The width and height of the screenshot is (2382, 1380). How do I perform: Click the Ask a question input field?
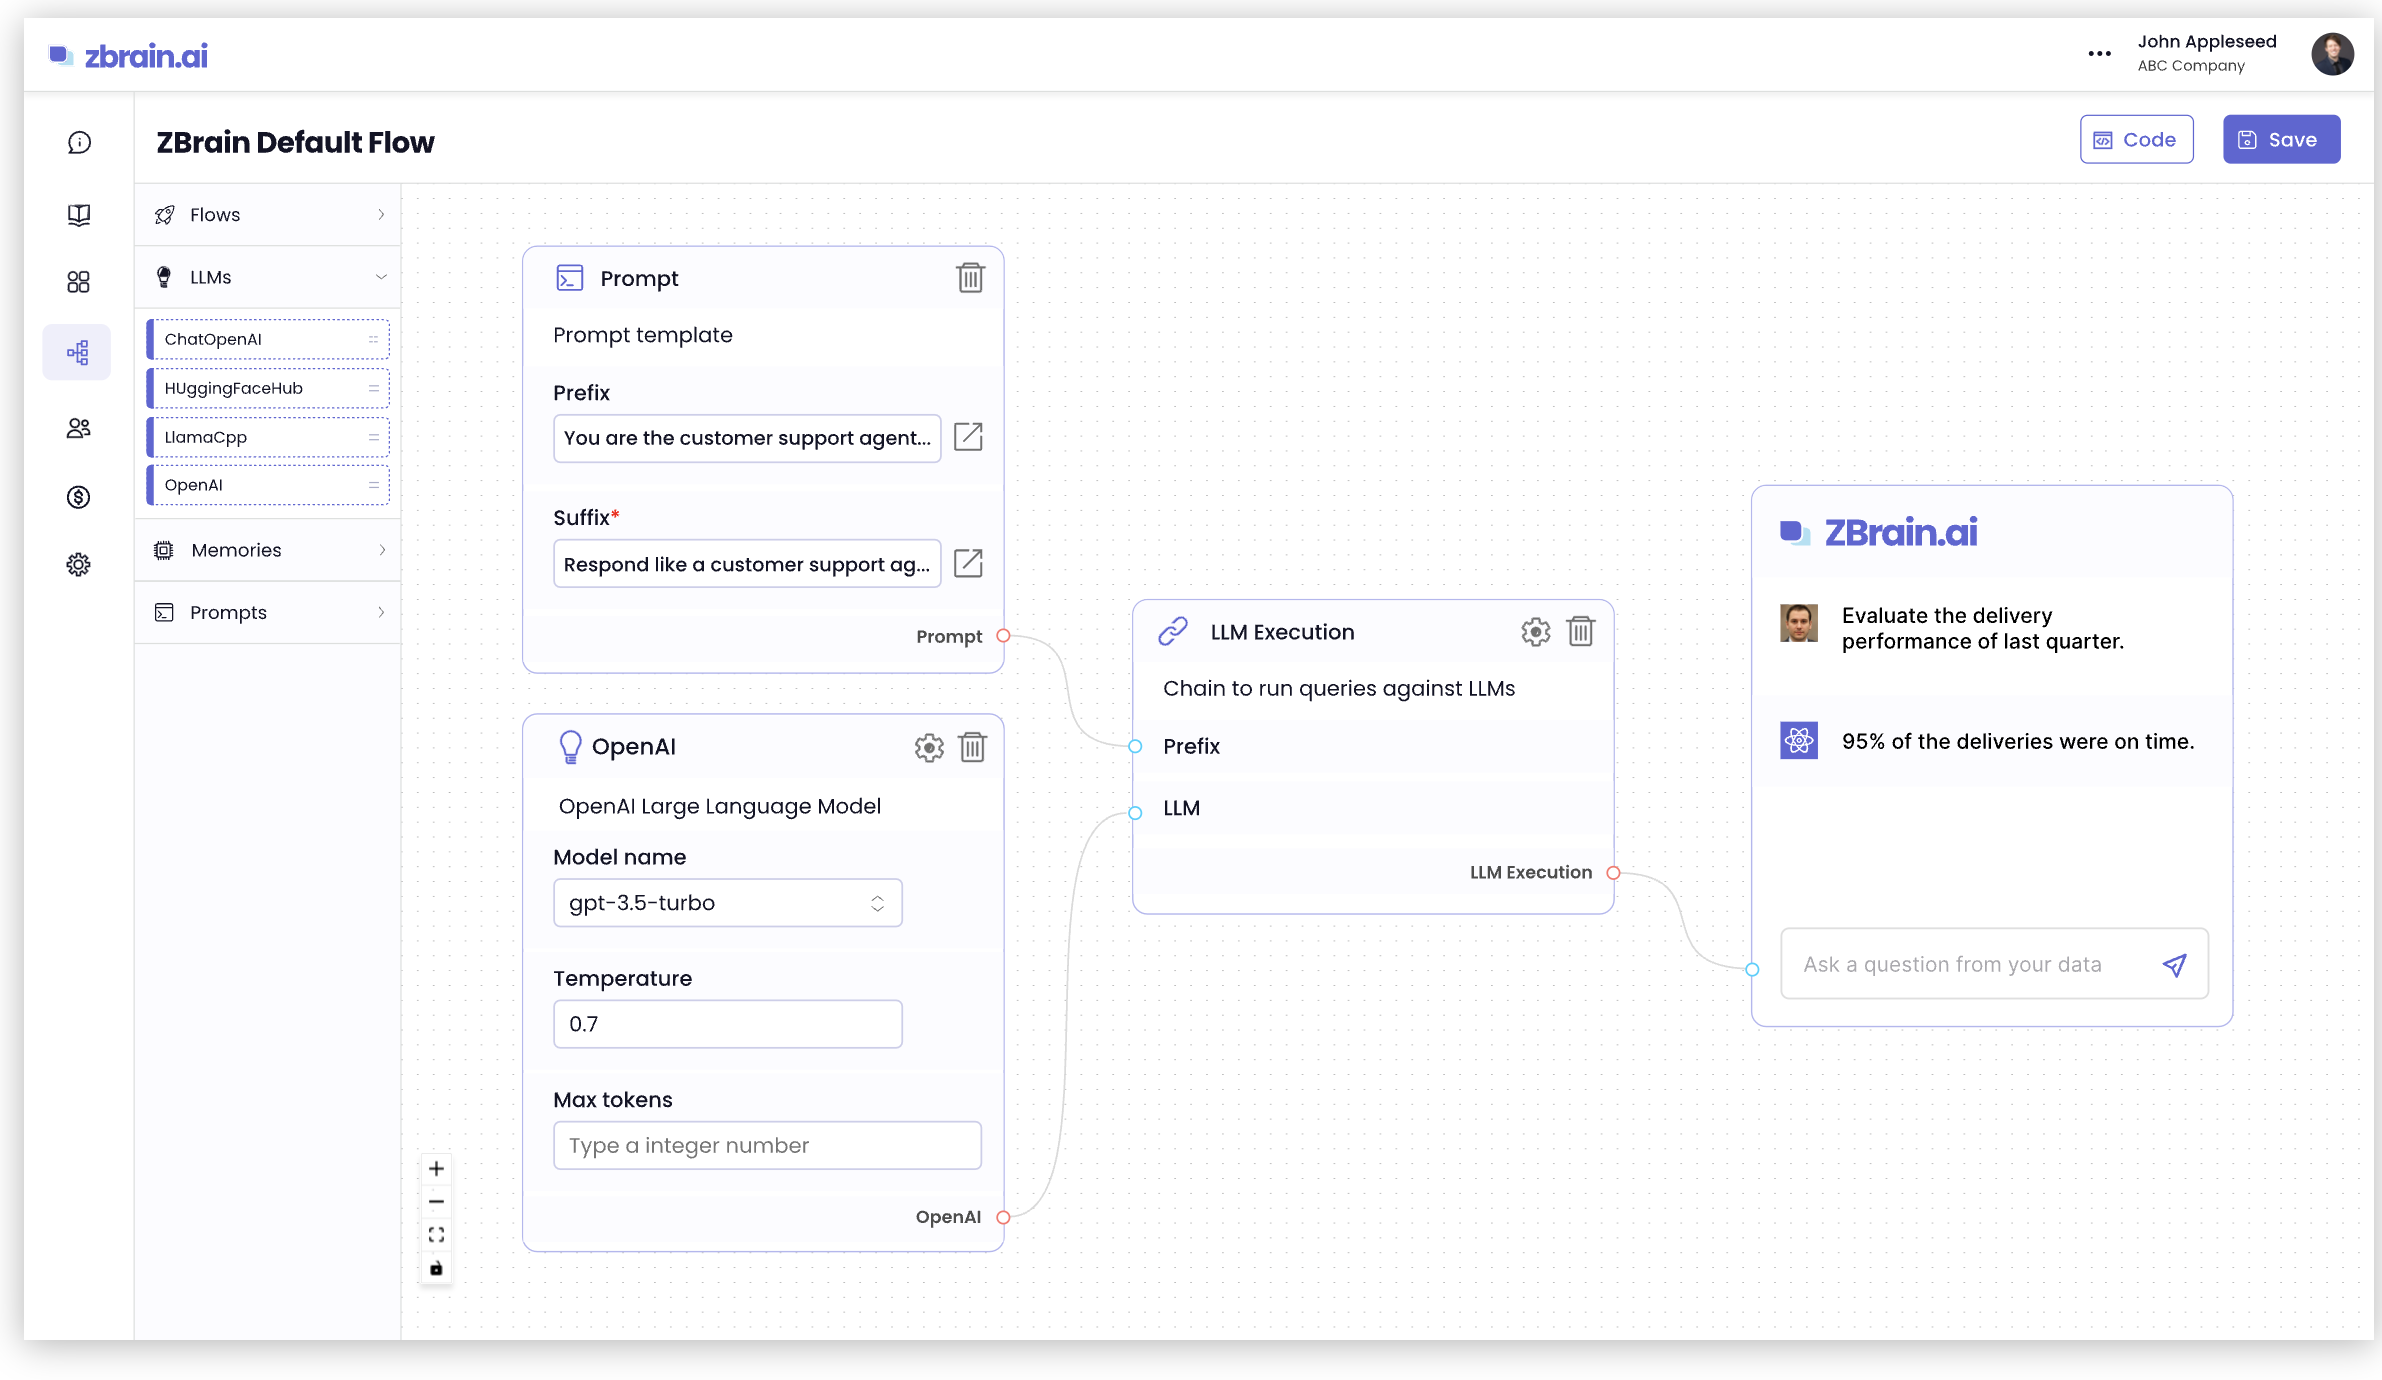[x=1960, y=964]
